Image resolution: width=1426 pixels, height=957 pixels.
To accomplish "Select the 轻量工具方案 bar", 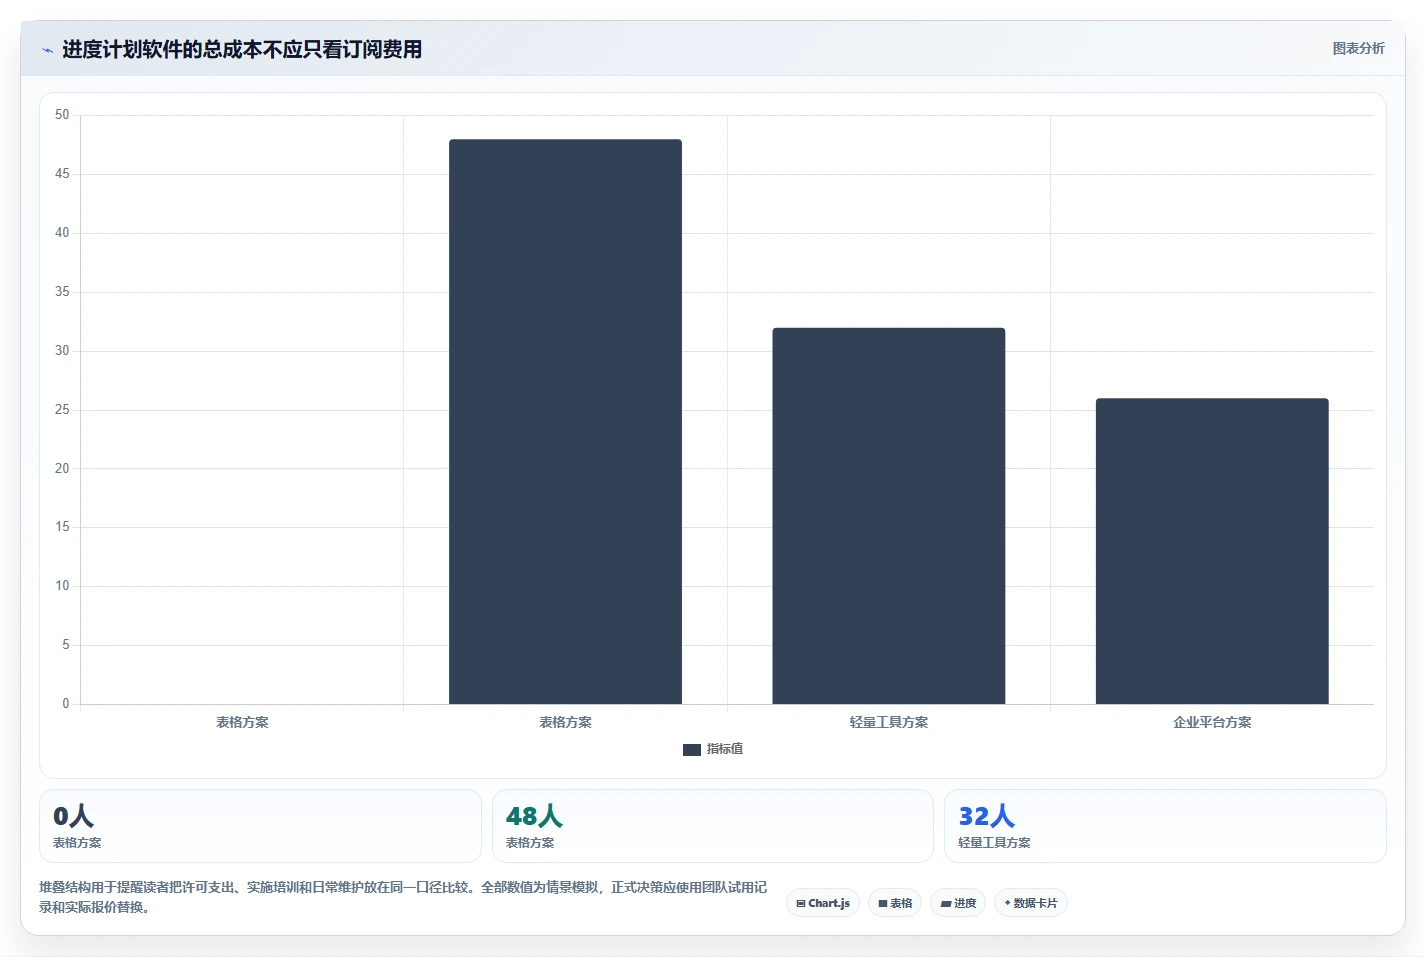I will [888, 516].
